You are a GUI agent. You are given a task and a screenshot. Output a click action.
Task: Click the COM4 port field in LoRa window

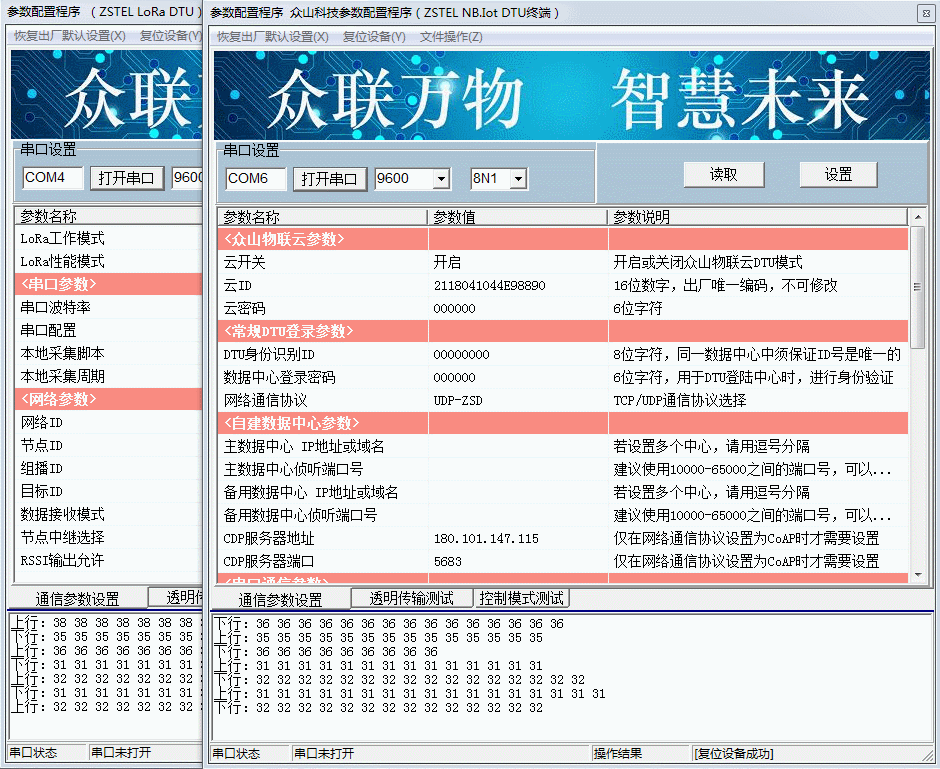pyautogui.click(x=53, y=177)
